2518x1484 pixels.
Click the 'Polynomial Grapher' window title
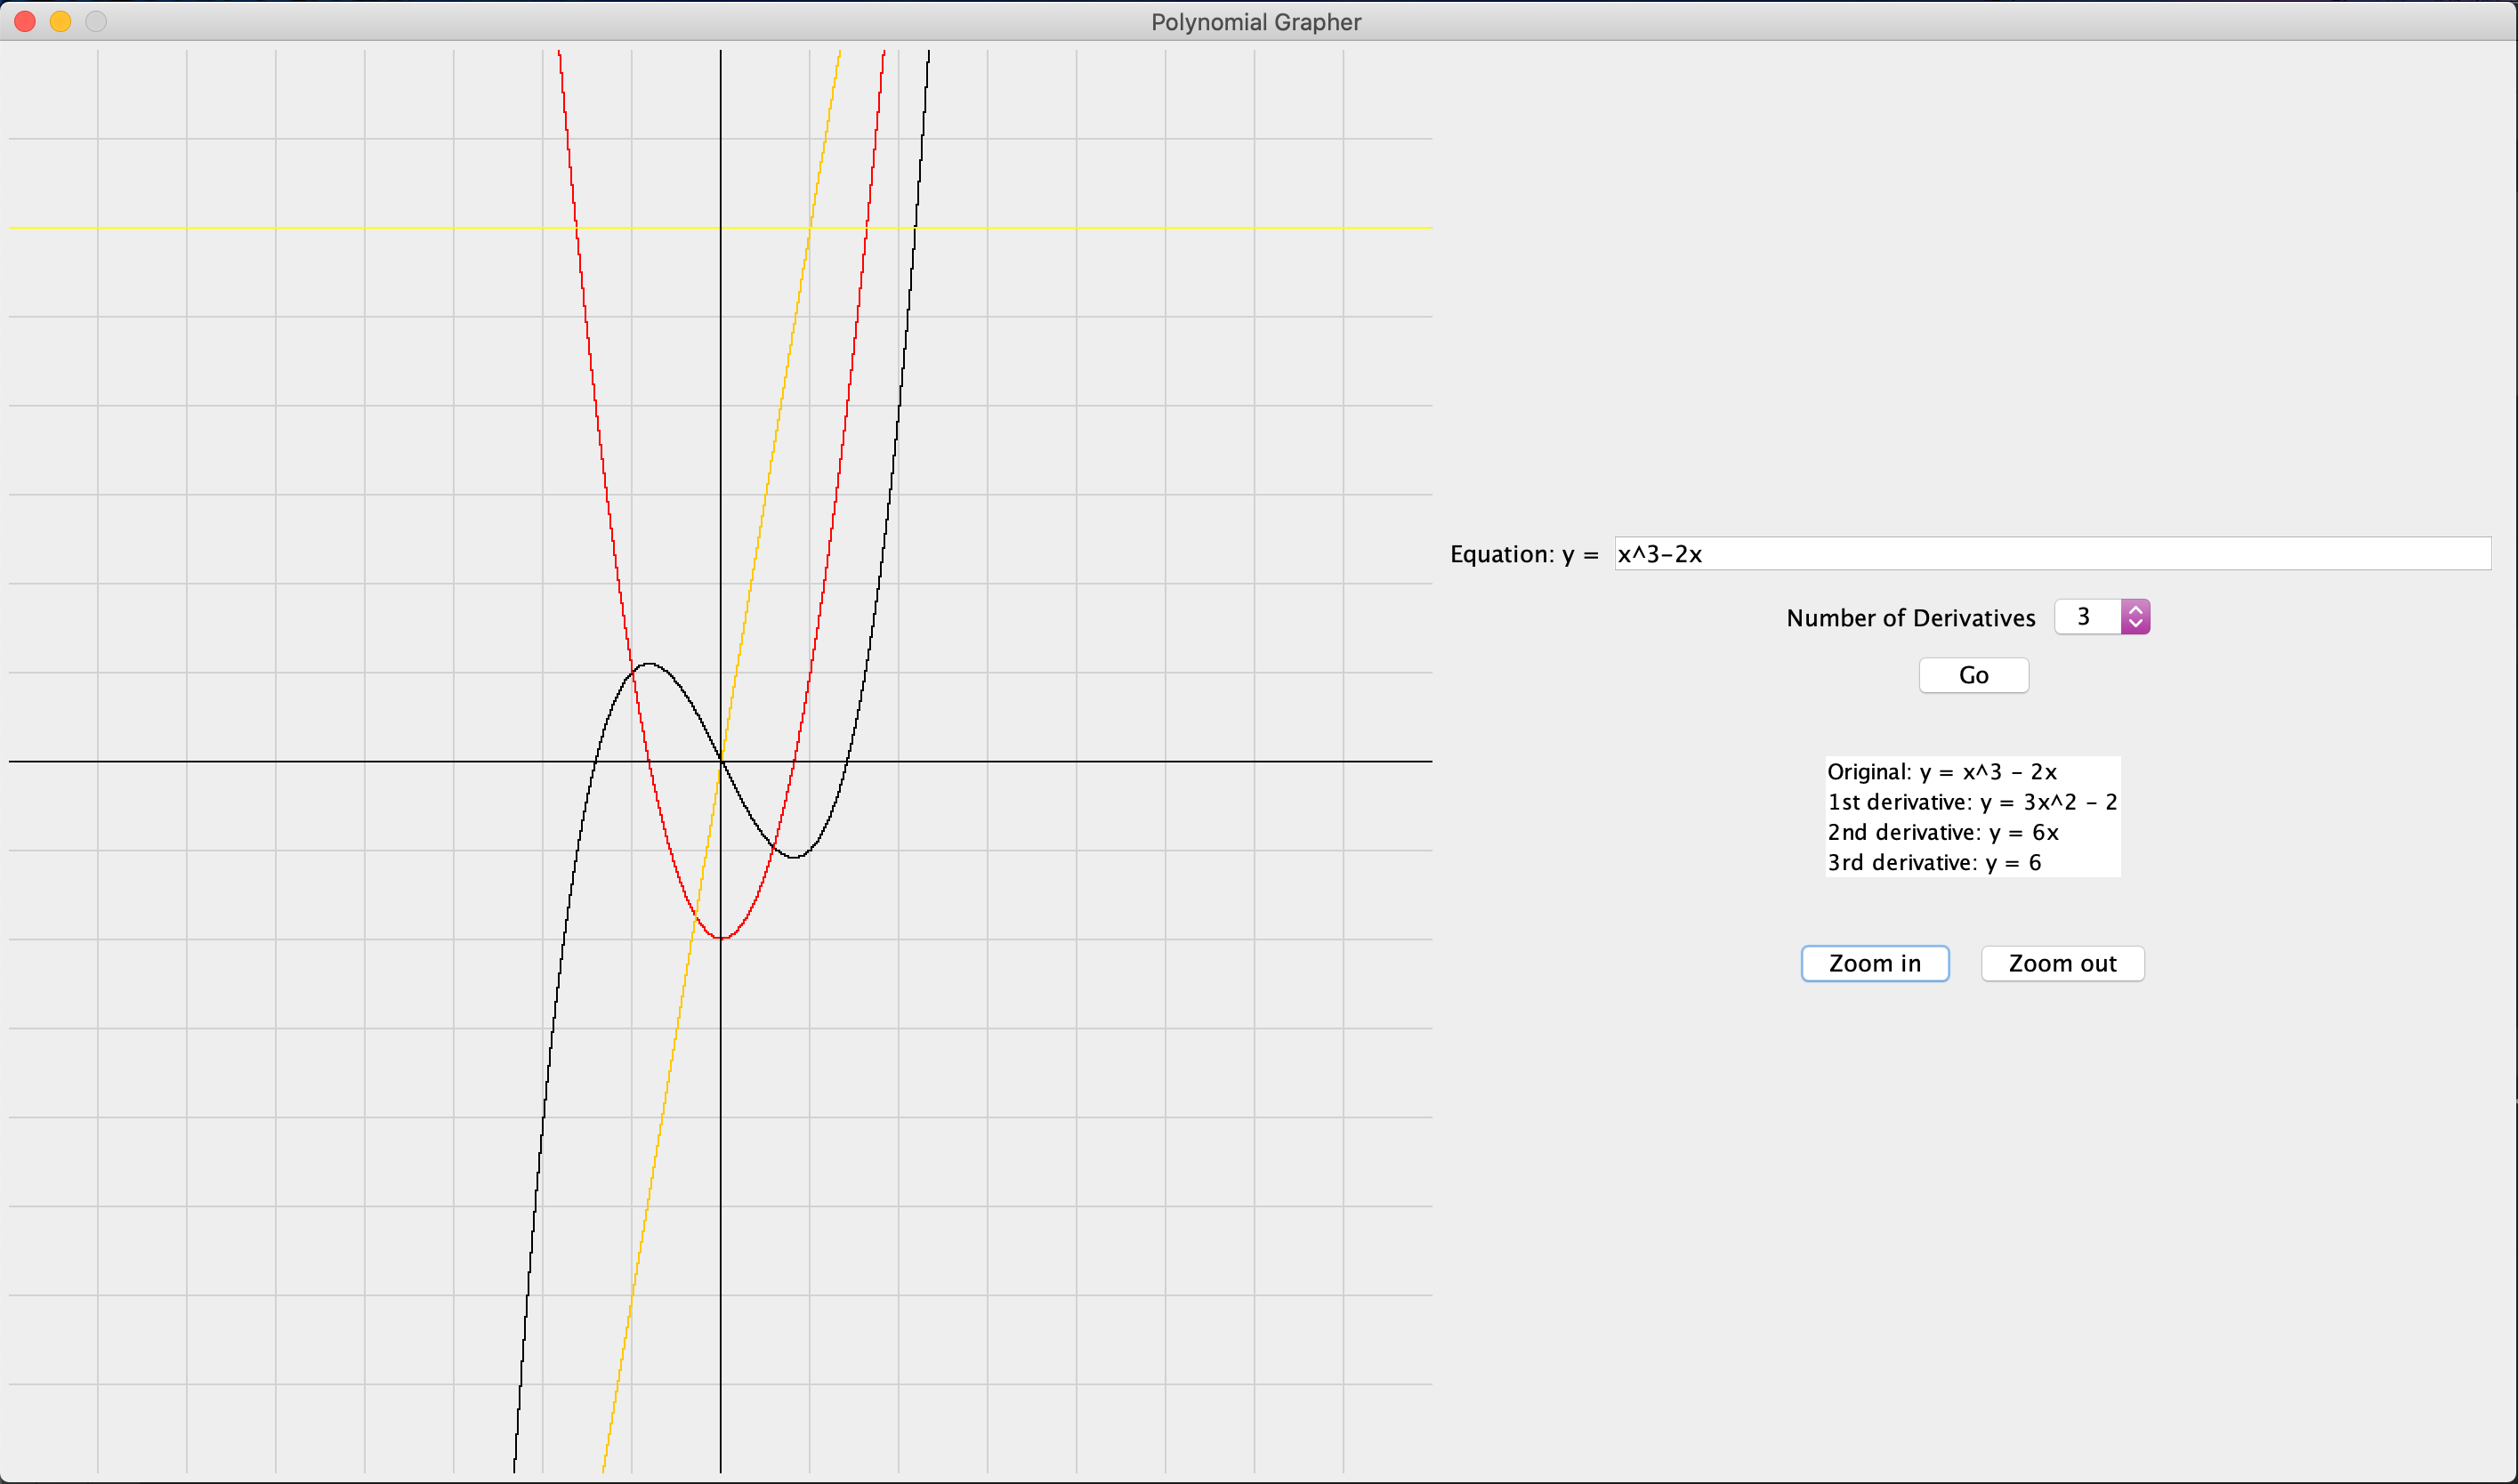(x=1255, y=22)
